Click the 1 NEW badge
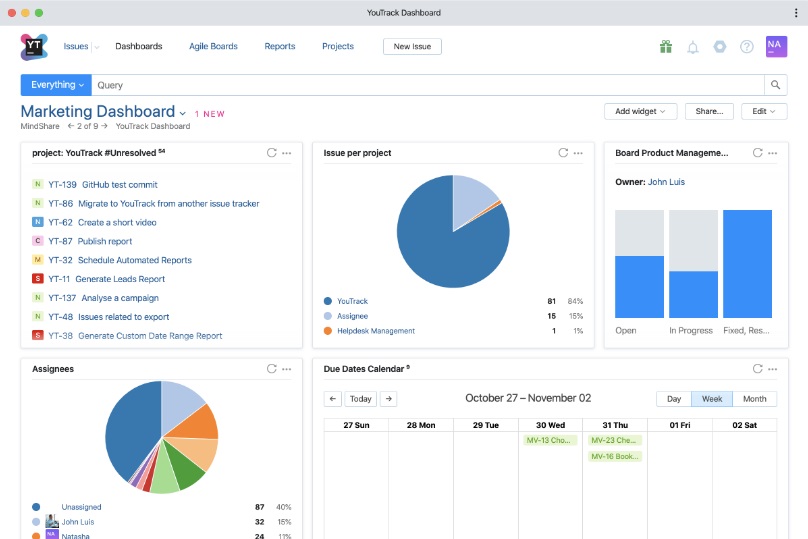The image size is (808, 539). coord(210,114)
